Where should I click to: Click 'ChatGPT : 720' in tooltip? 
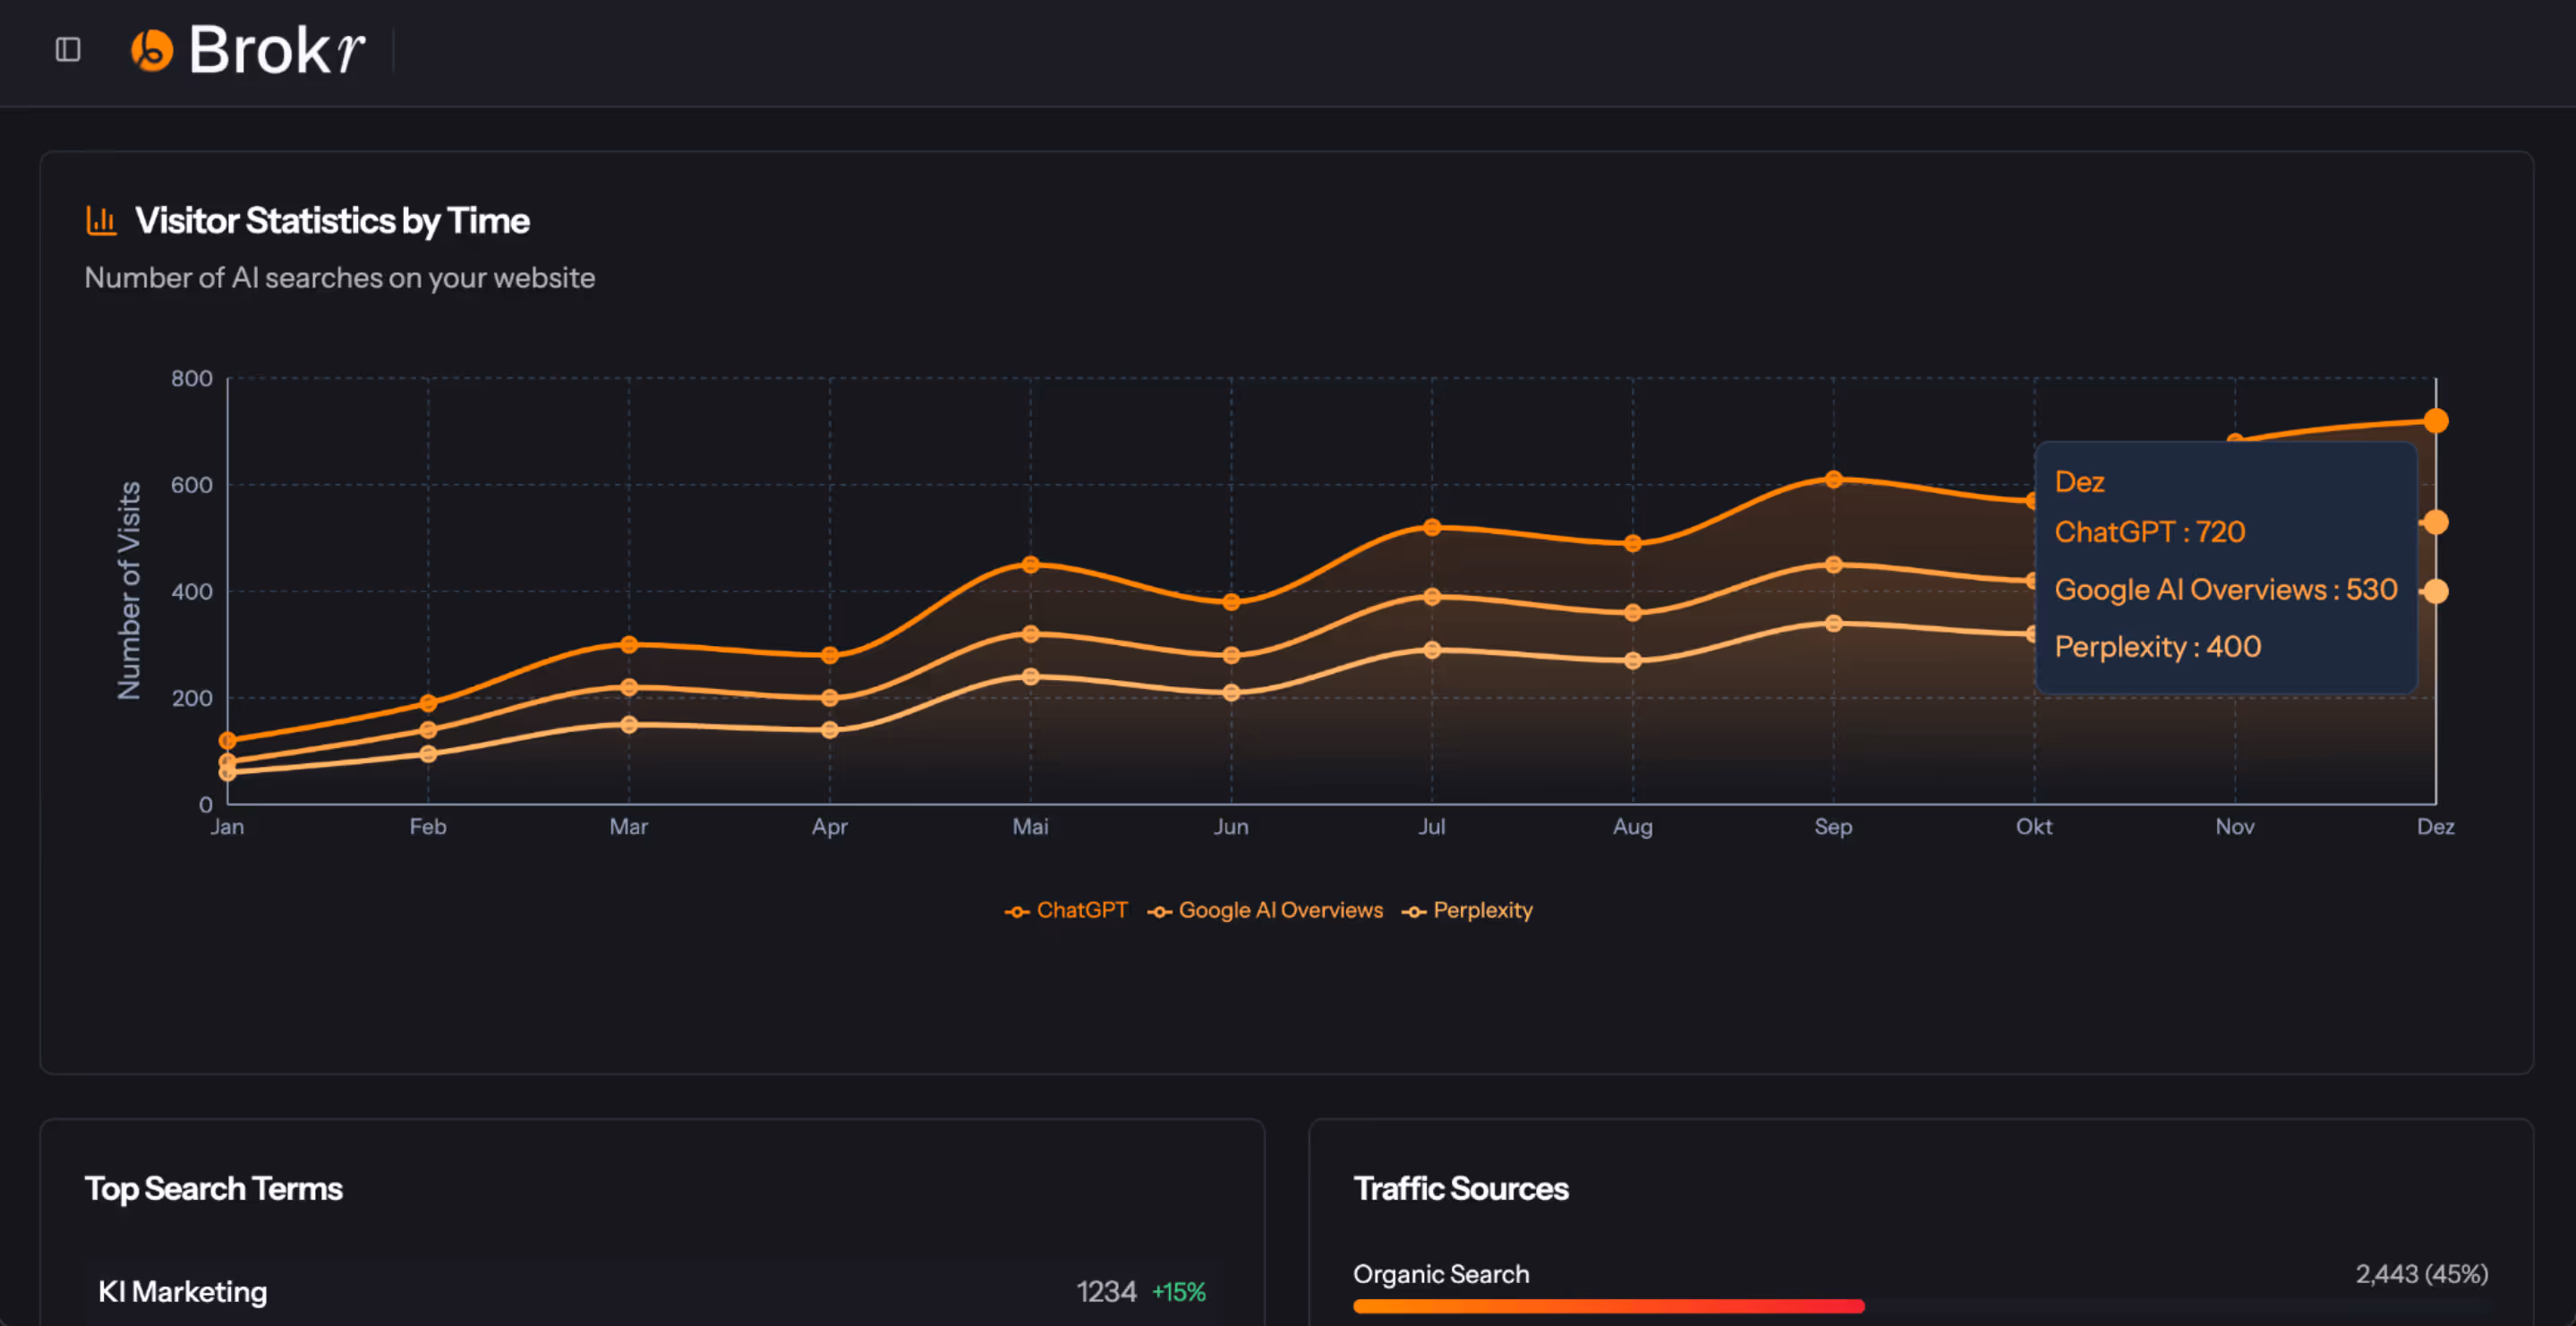coord(2149,532)
